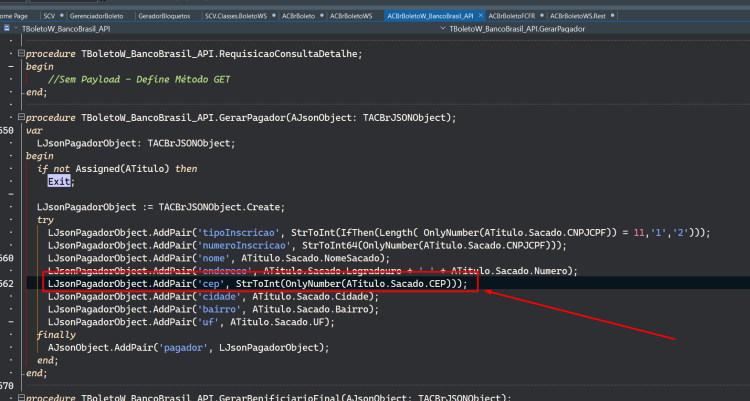
Task: Click the highlighted 'Exit' statement
Action: [x=59, y=181]
